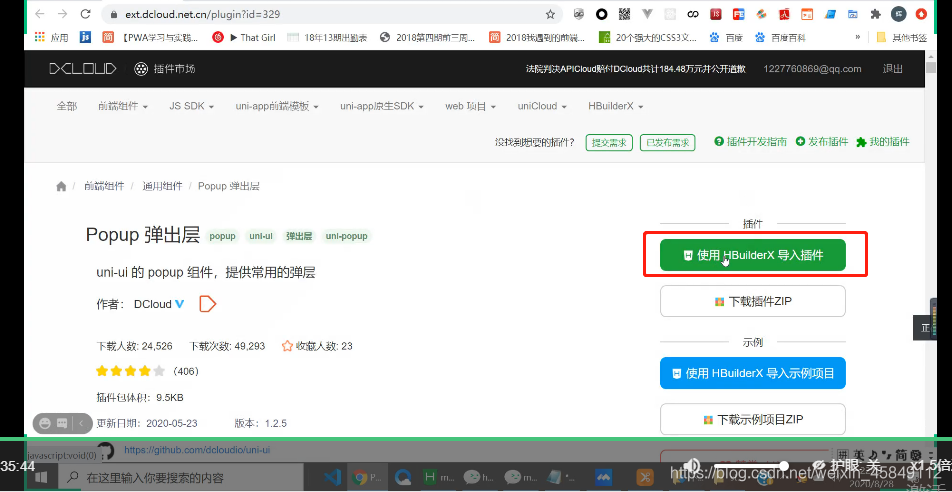Click the orange tag icon beside DCloud
The image size is (952, 492).
[x=208, y=304]
